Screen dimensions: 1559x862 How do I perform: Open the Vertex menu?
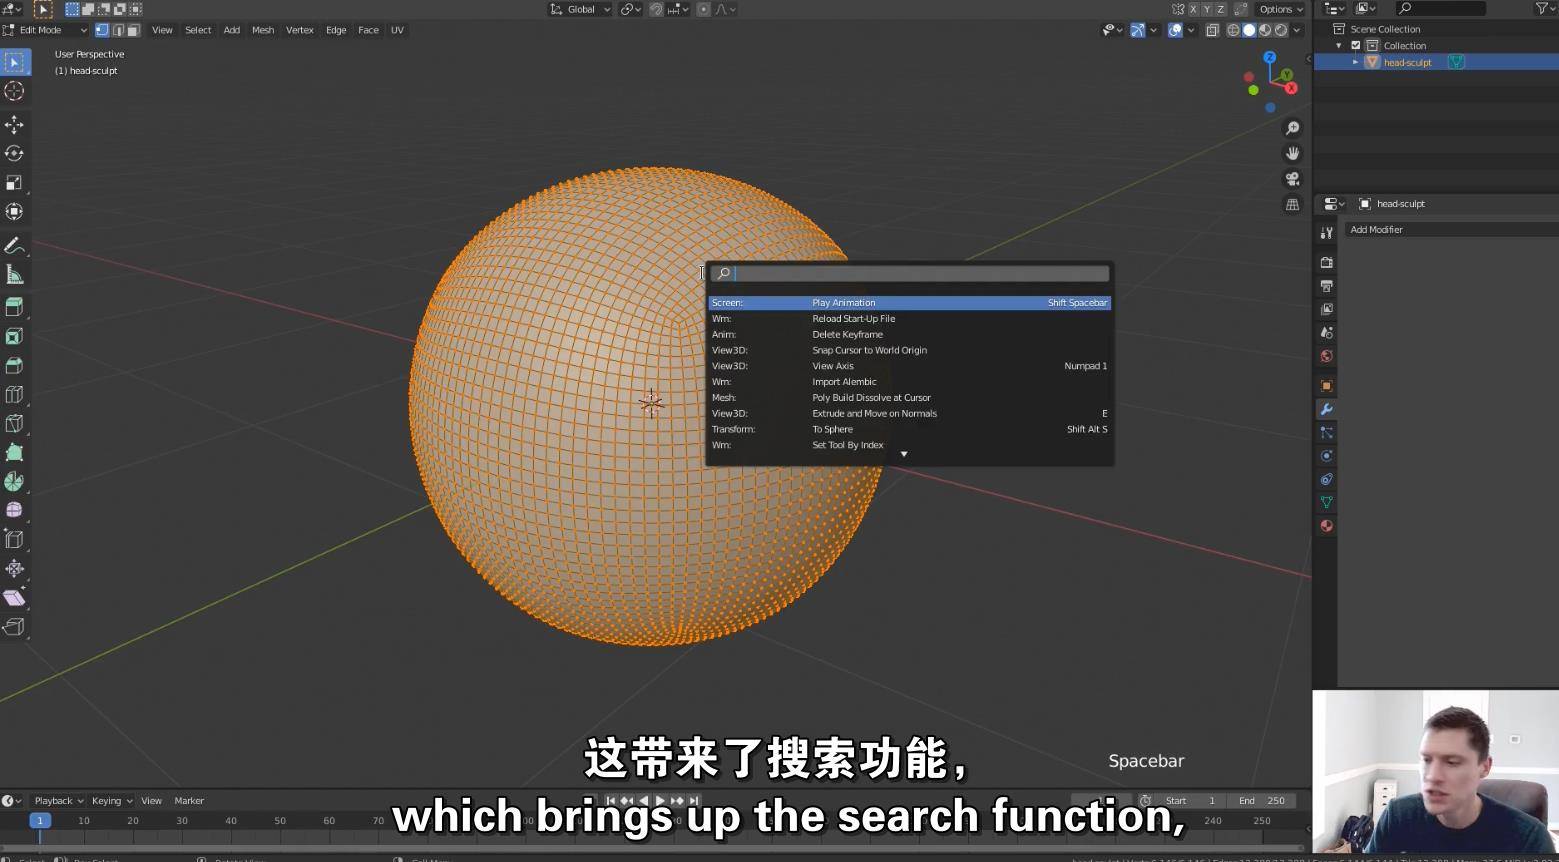click(300, 30)
